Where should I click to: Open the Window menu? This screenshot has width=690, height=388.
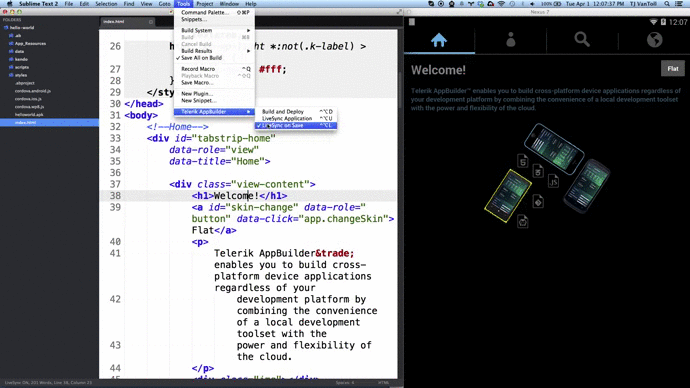(229, 4)
